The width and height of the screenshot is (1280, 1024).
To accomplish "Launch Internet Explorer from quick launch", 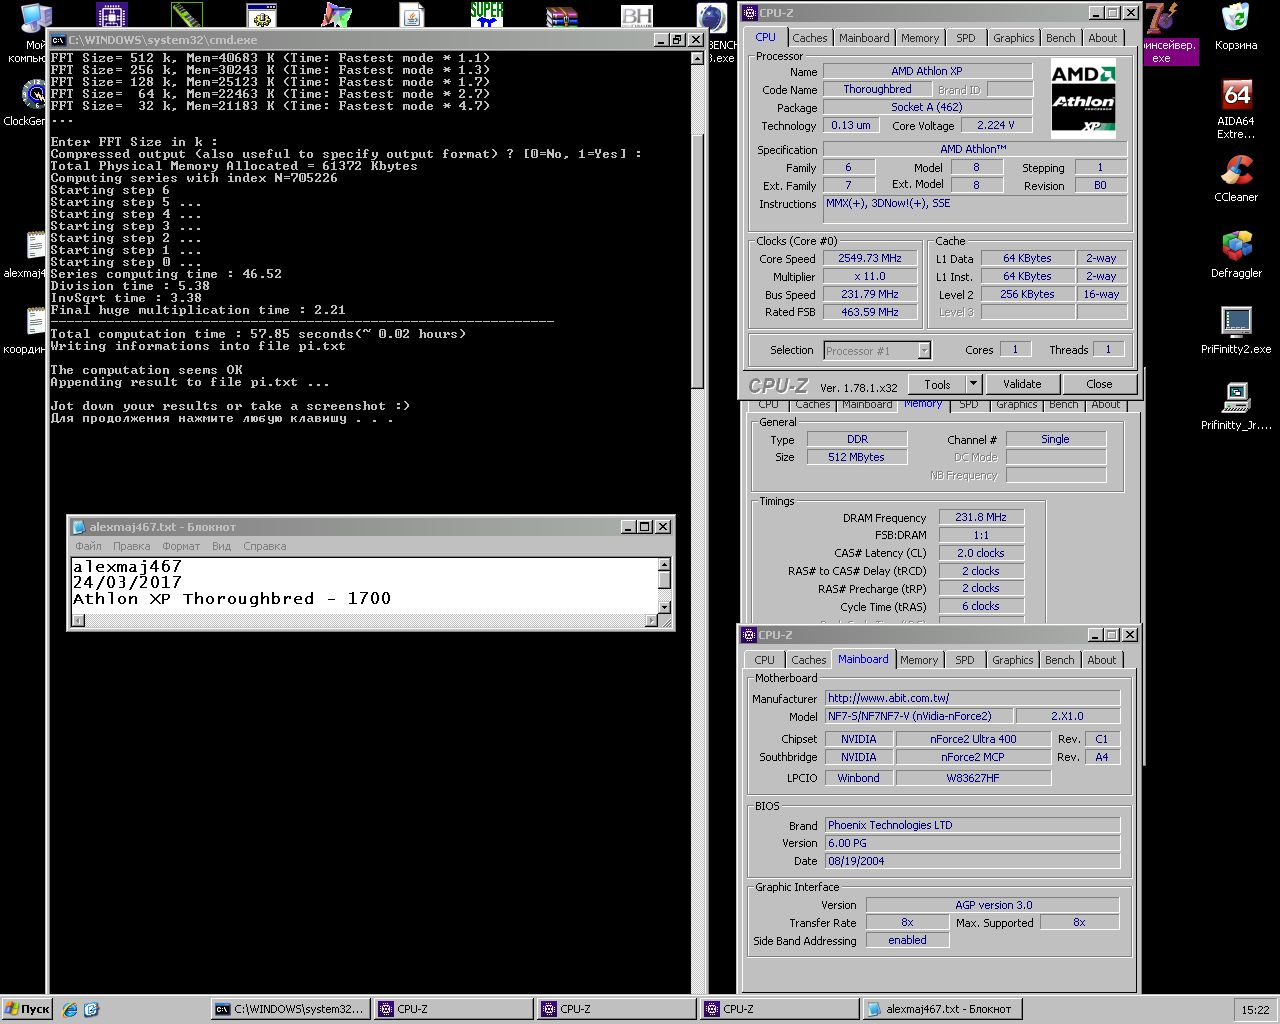I will pos(70,1009).
